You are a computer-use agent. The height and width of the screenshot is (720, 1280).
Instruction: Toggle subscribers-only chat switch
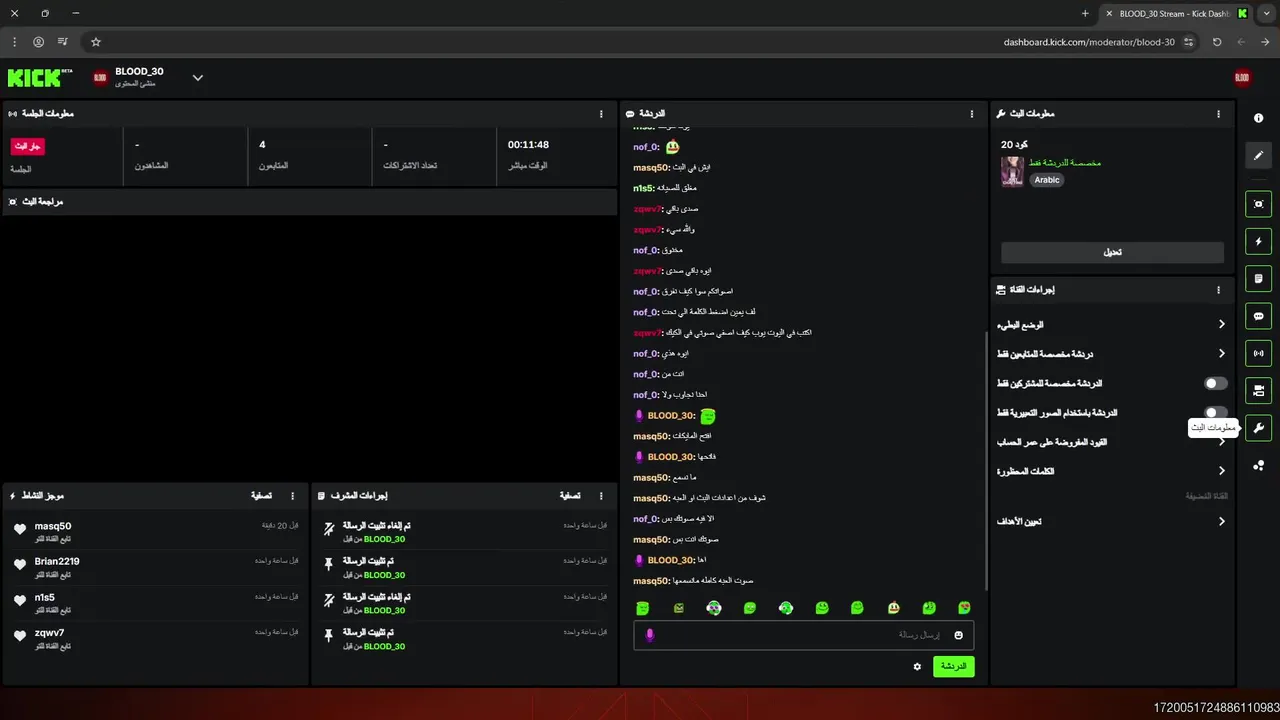coord(1216,383)
